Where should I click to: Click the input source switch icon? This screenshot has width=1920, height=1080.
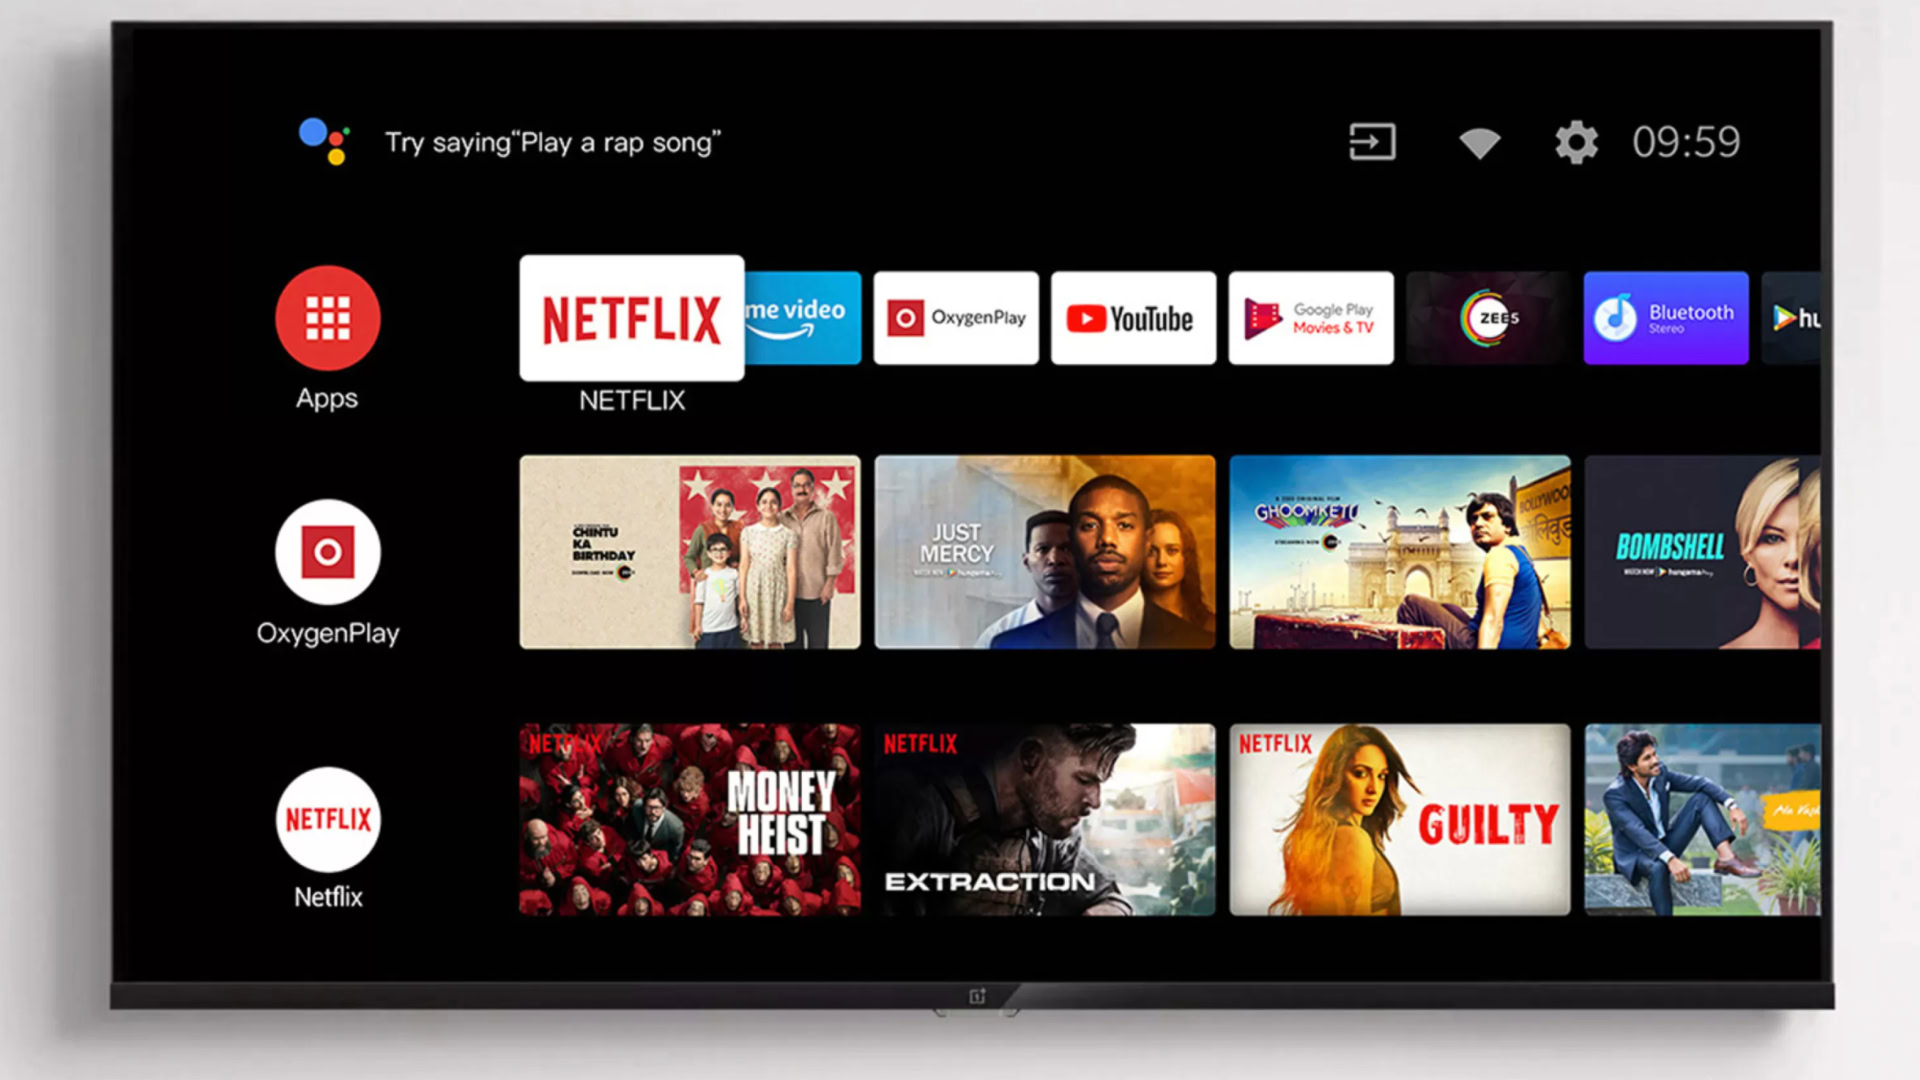click(1378, 142)
